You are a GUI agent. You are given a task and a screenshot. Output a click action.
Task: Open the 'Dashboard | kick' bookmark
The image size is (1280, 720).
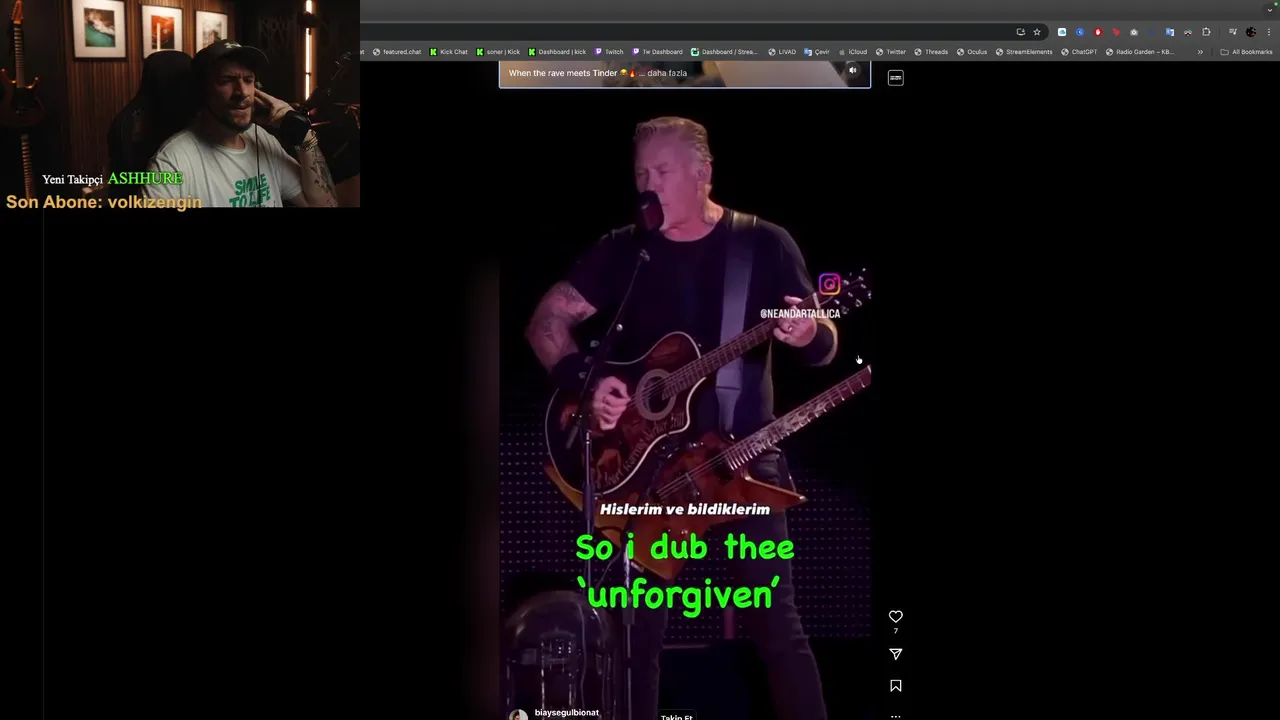[557, 52]
